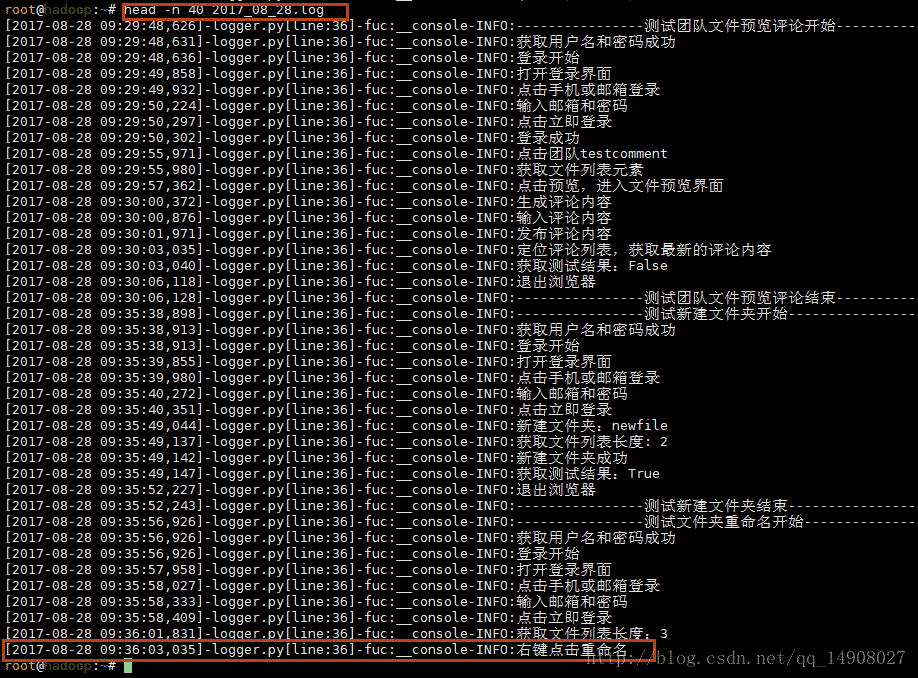Click the log line with 获取测试结果: True

333,474
